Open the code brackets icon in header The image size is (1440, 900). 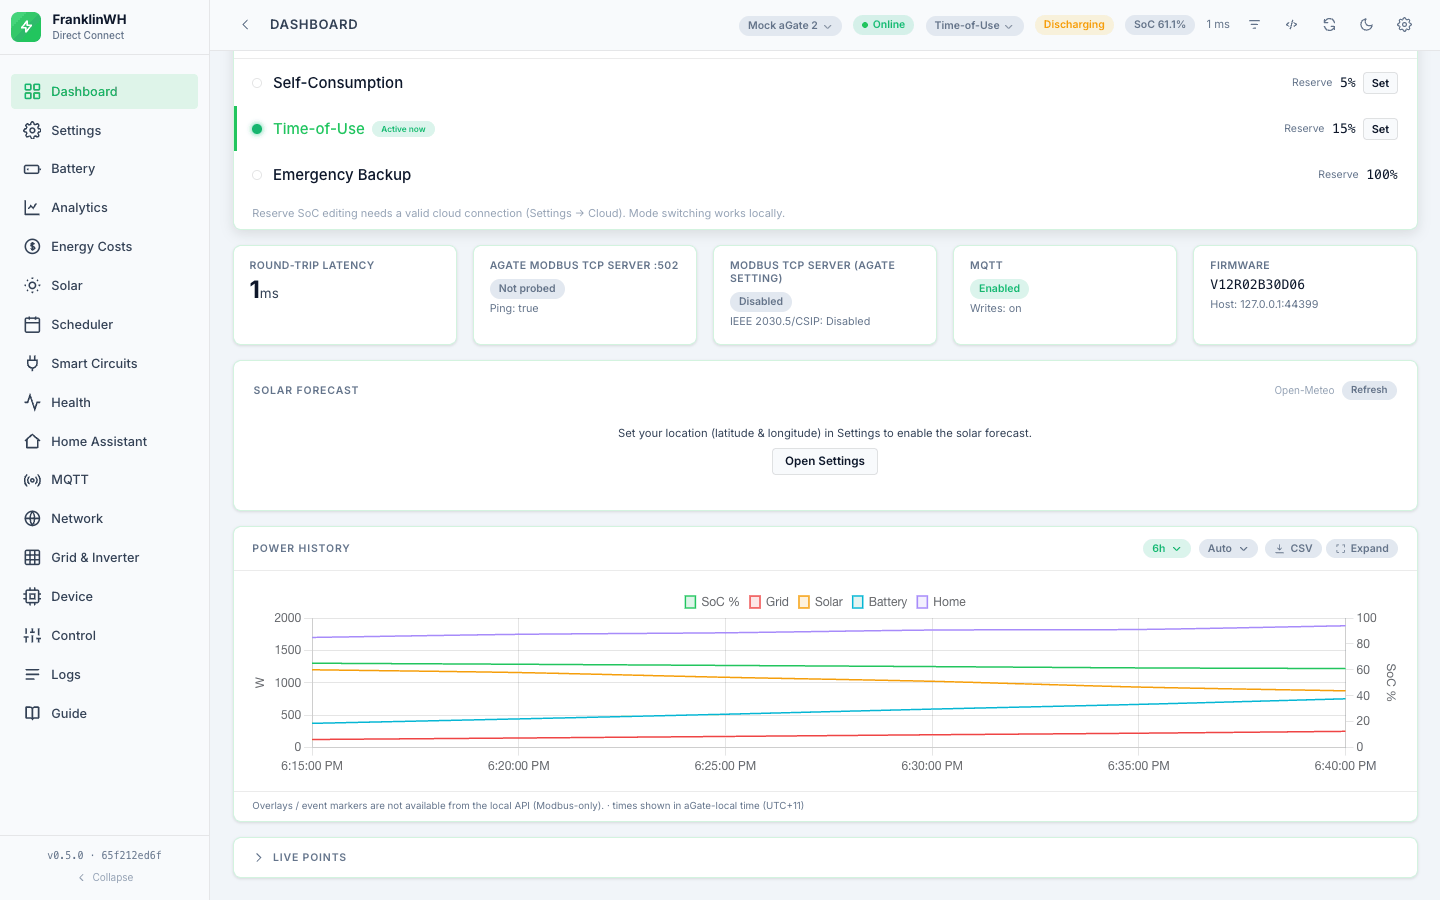[x=1292, y=25]
